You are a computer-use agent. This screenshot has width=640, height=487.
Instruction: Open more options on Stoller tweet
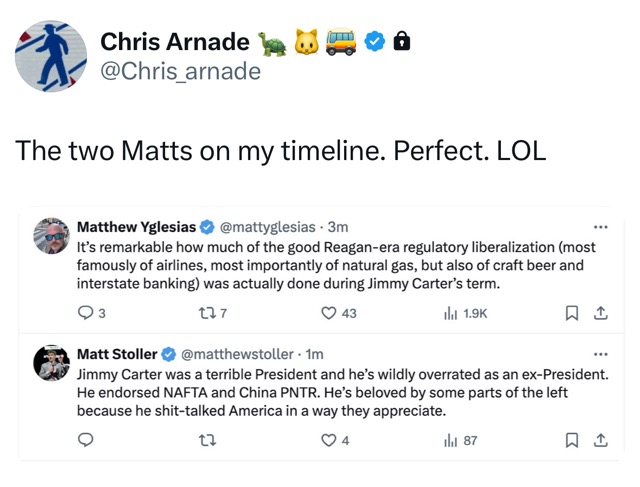tap(600, 354)
